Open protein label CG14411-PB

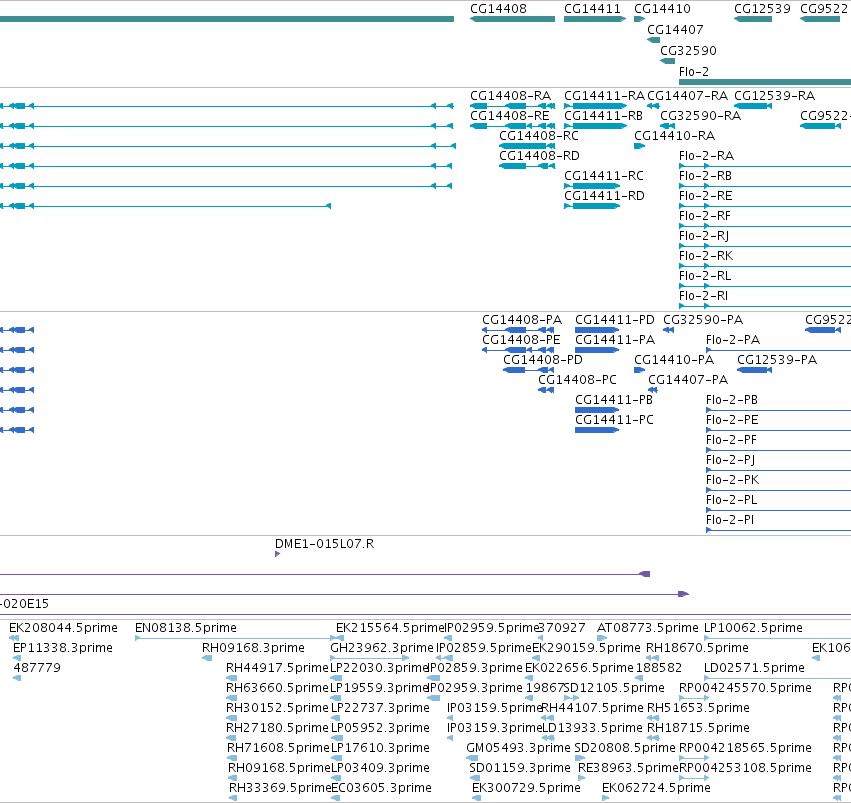(x=614, y=400)
